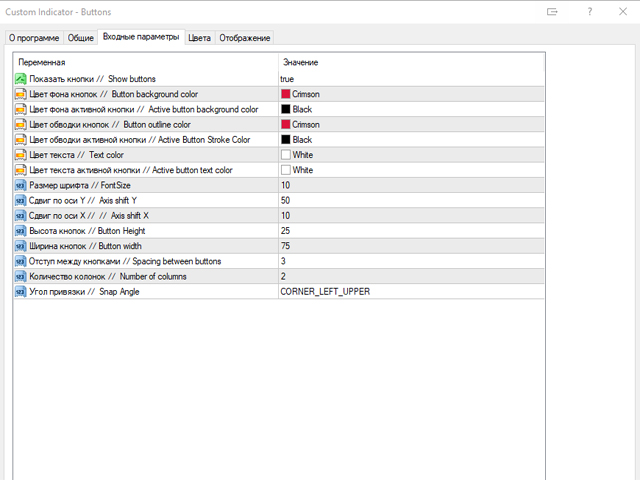Click the Crimson text in Button outline color row

pos(306,124)
